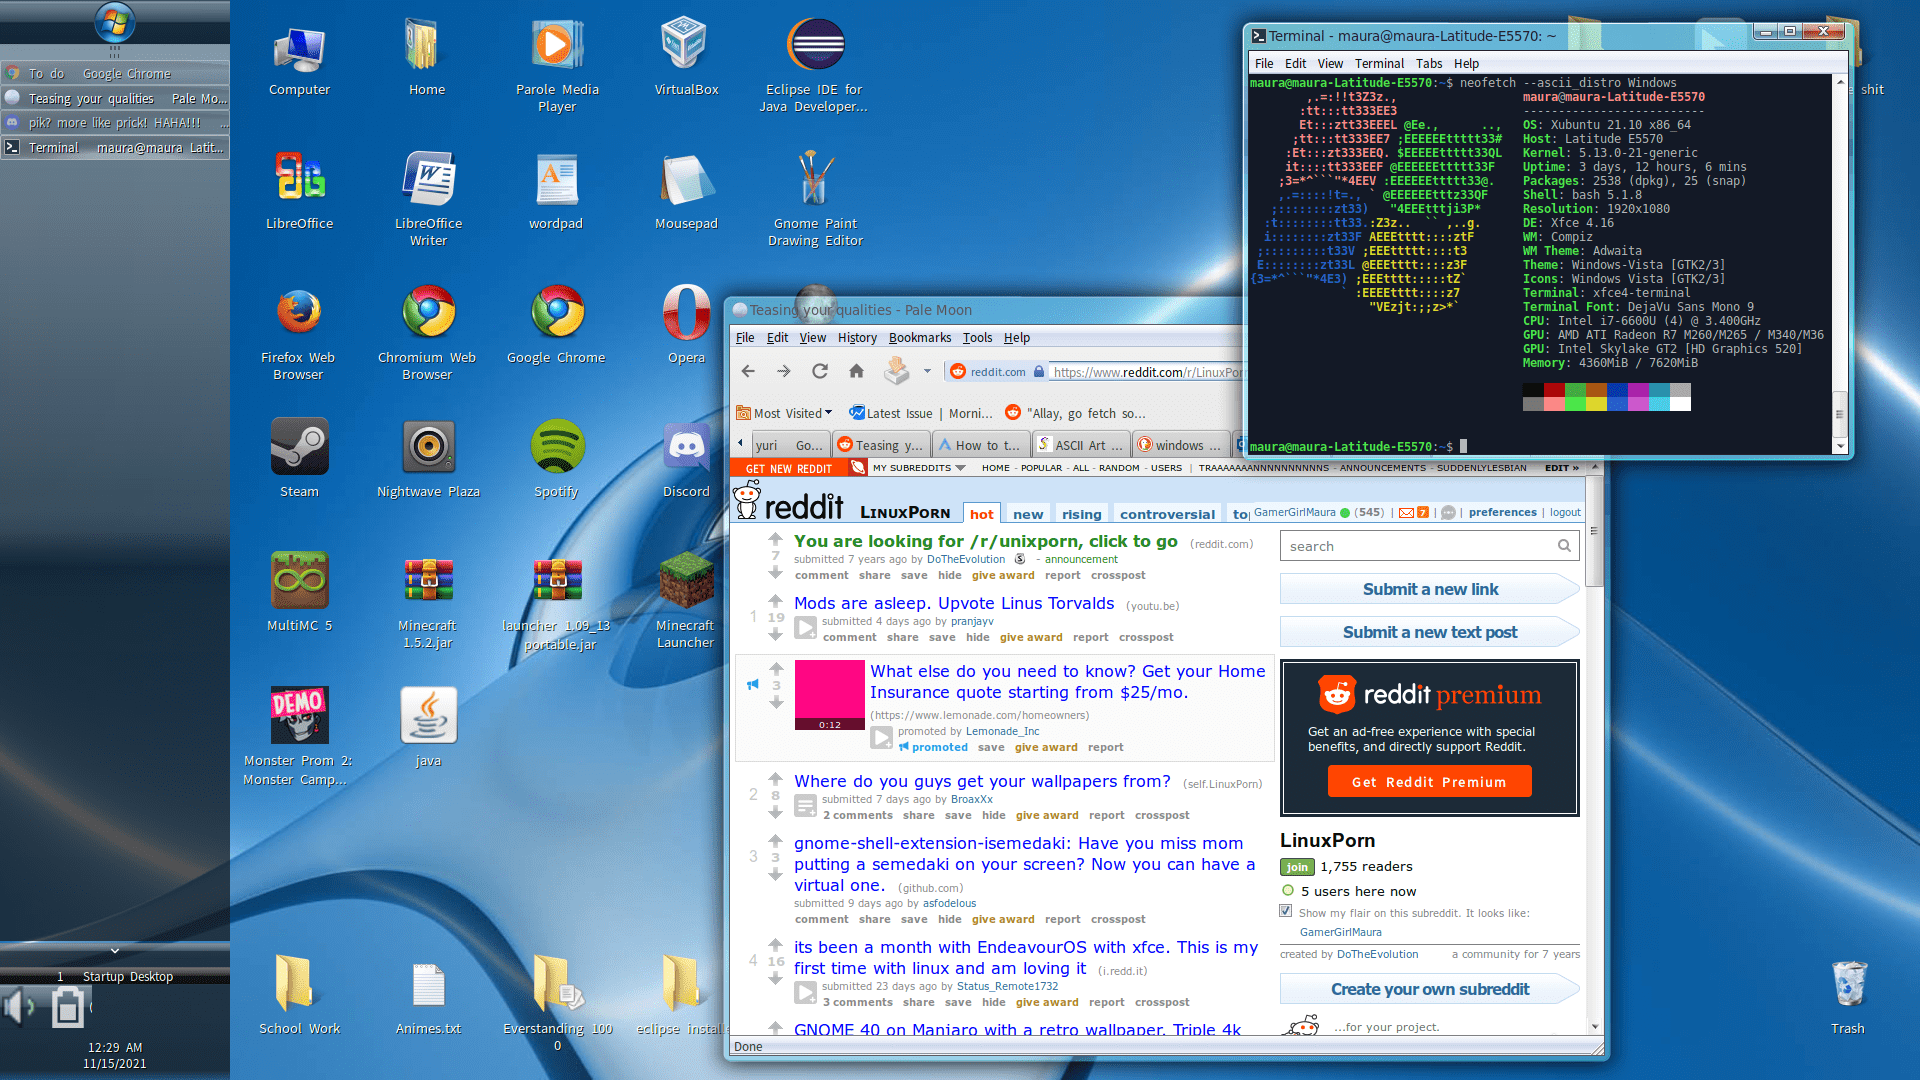Open Discord desktop icon
The width and height of the screenshot is (1920, 1080).
tap(686, 447)
